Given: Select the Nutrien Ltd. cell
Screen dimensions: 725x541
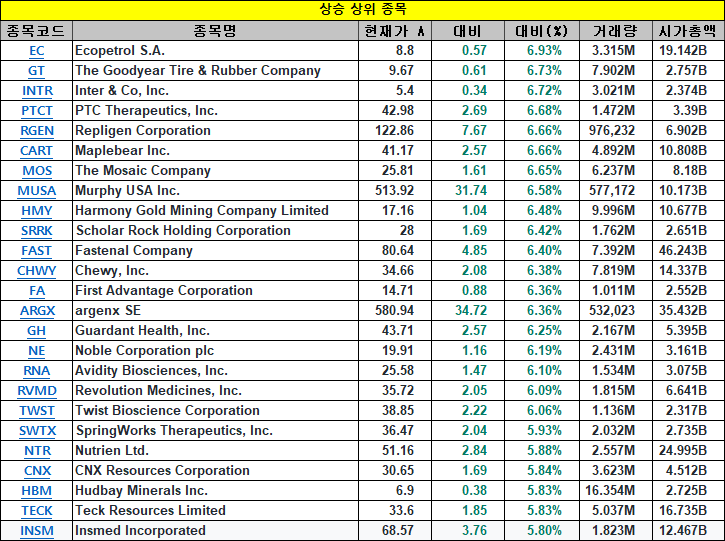Looking at the screenshot, I should [215, 450].
